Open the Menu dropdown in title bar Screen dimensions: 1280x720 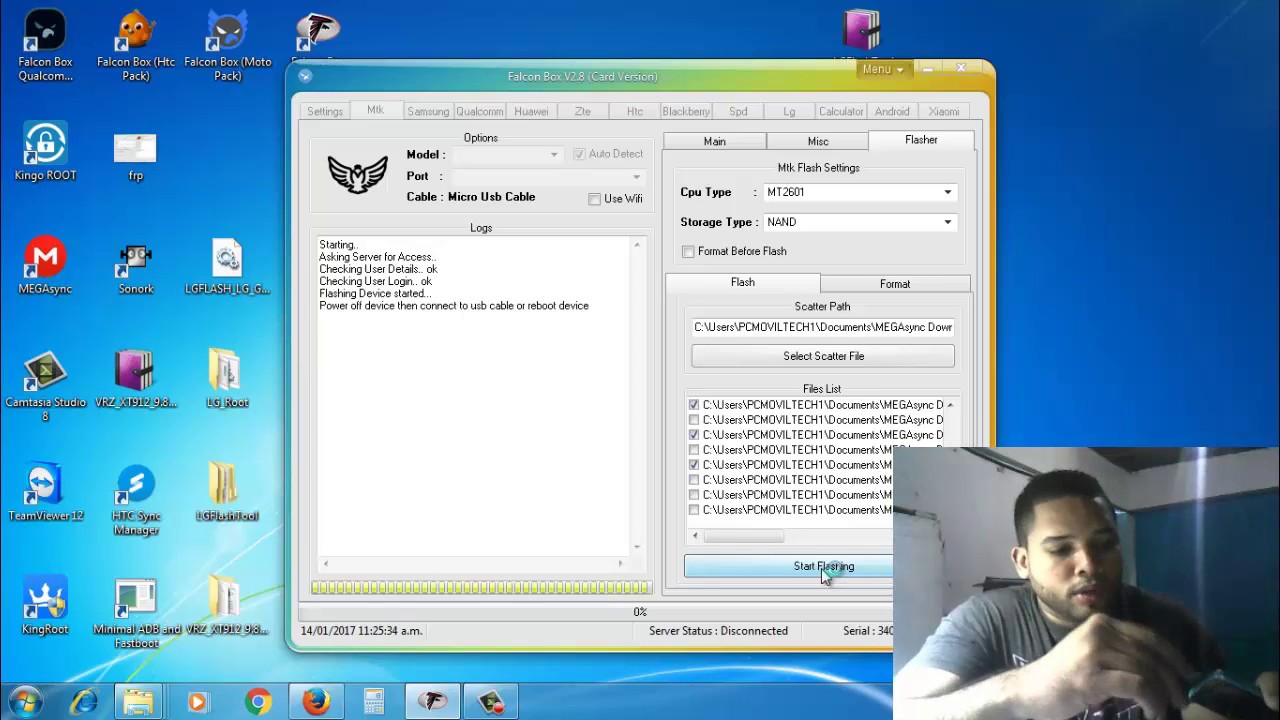click(x=883, y=69)
